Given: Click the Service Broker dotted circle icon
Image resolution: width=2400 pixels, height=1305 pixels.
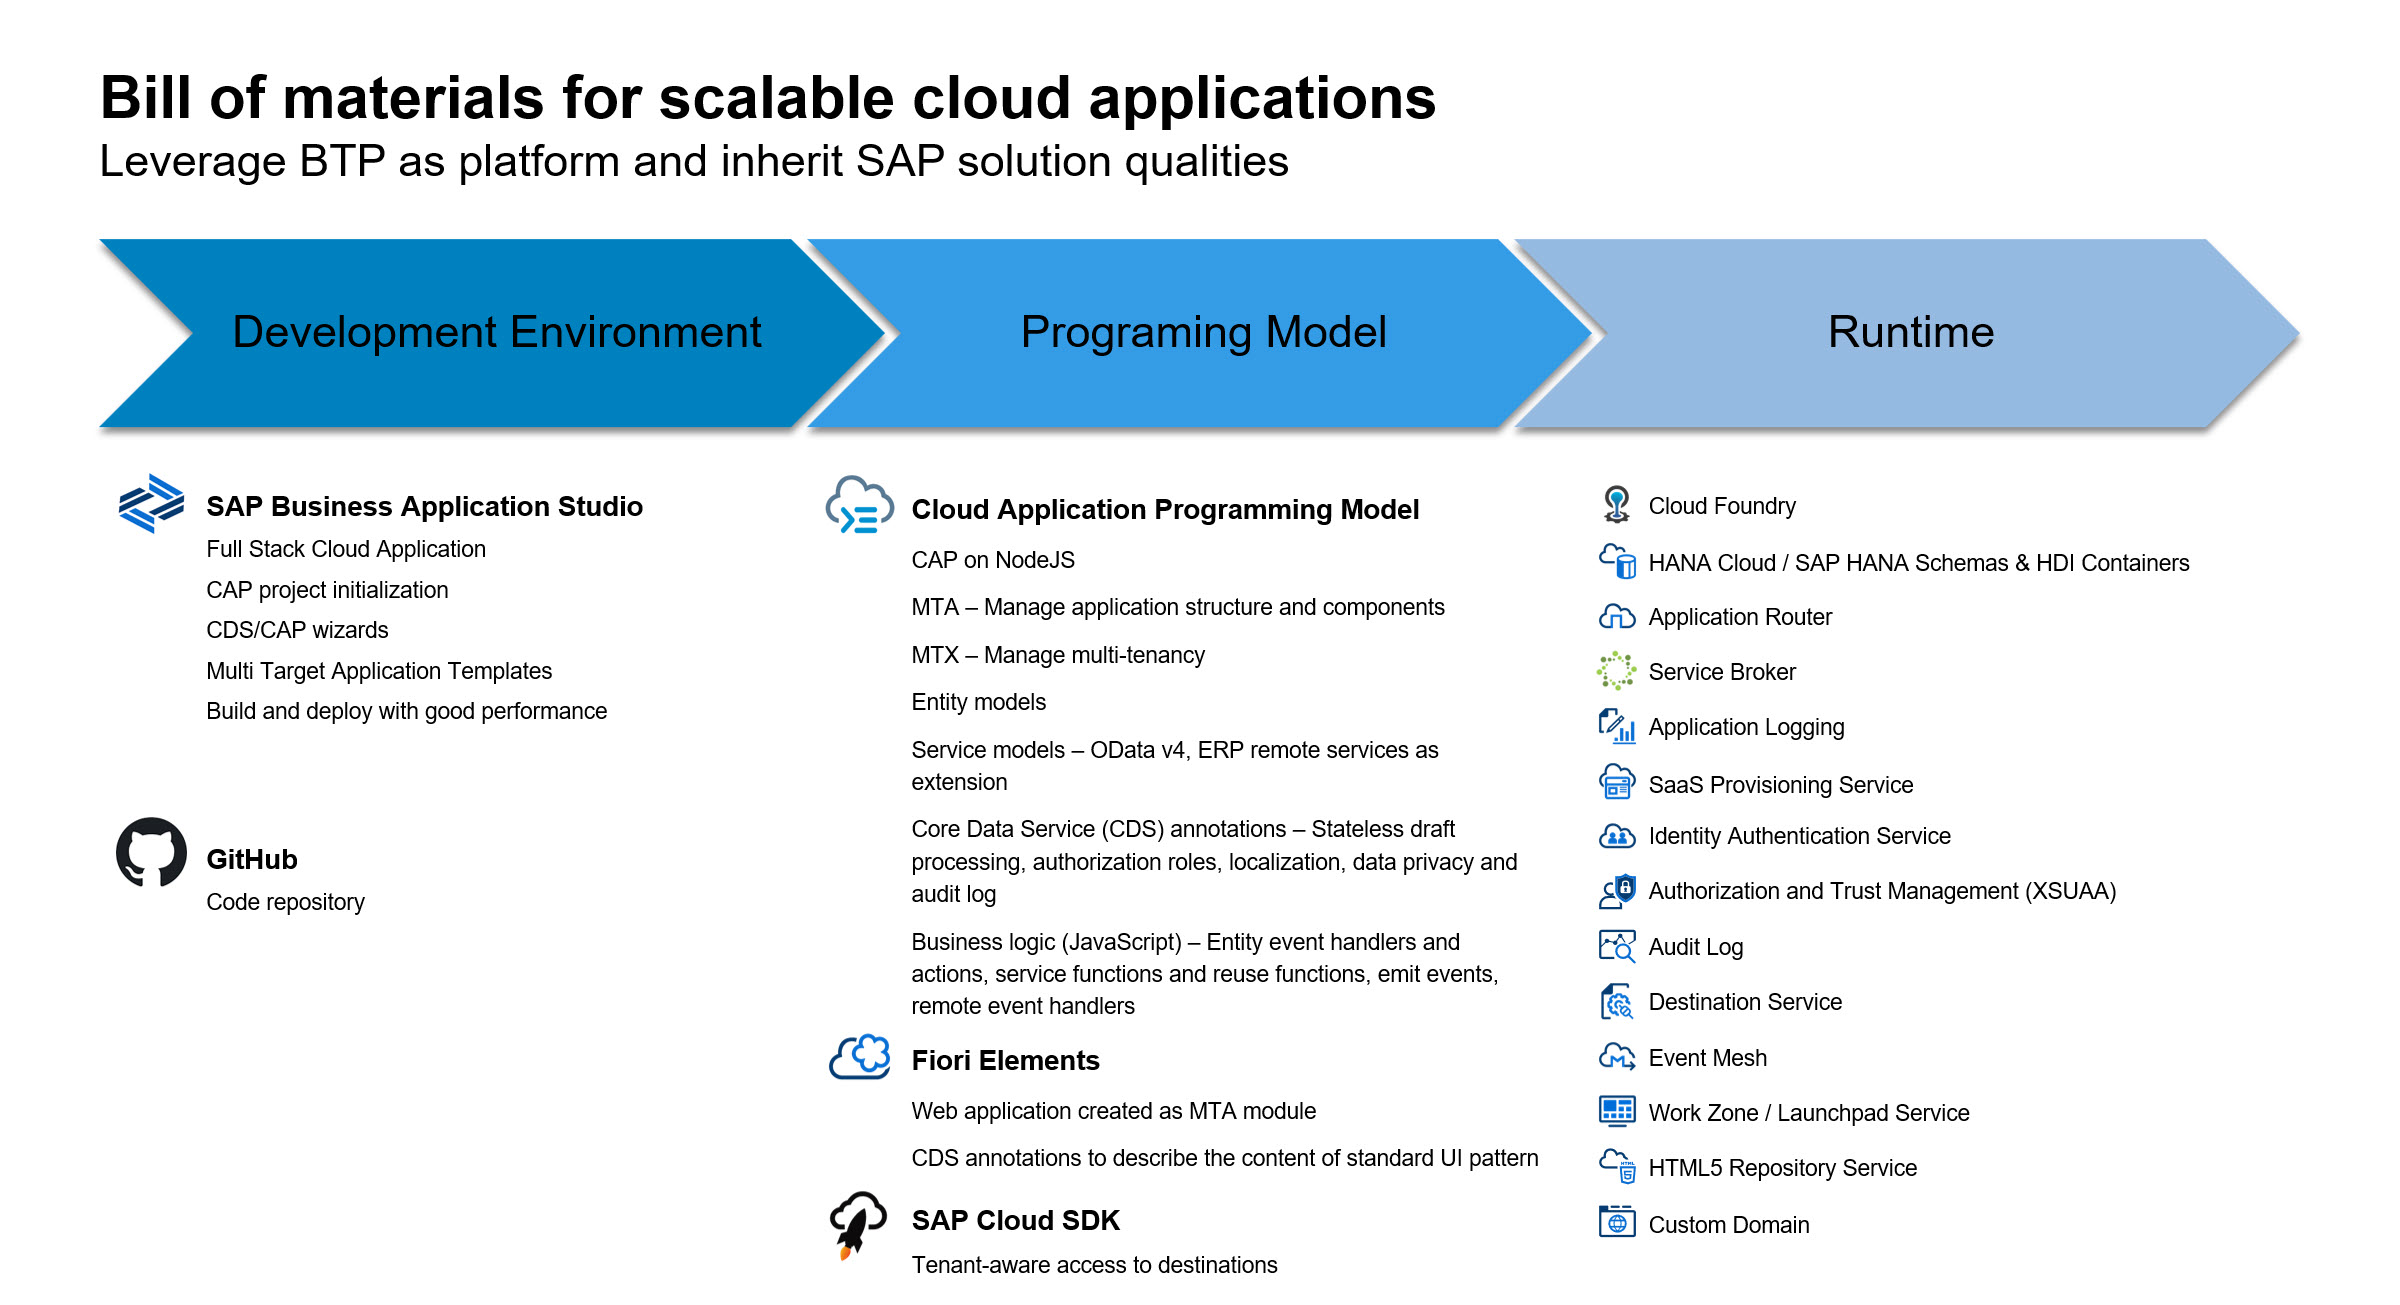Looking at the screenshot, I should 1616,671.
